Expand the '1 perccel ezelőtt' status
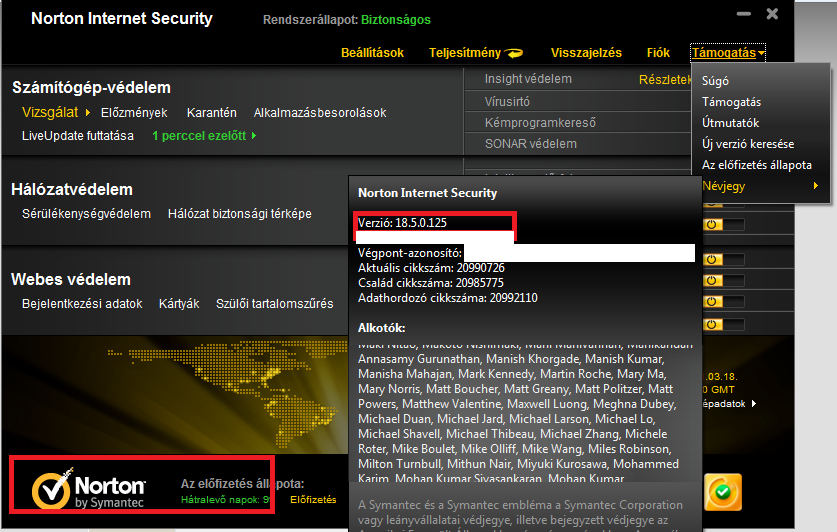The image size is (837, 532). 204,136
